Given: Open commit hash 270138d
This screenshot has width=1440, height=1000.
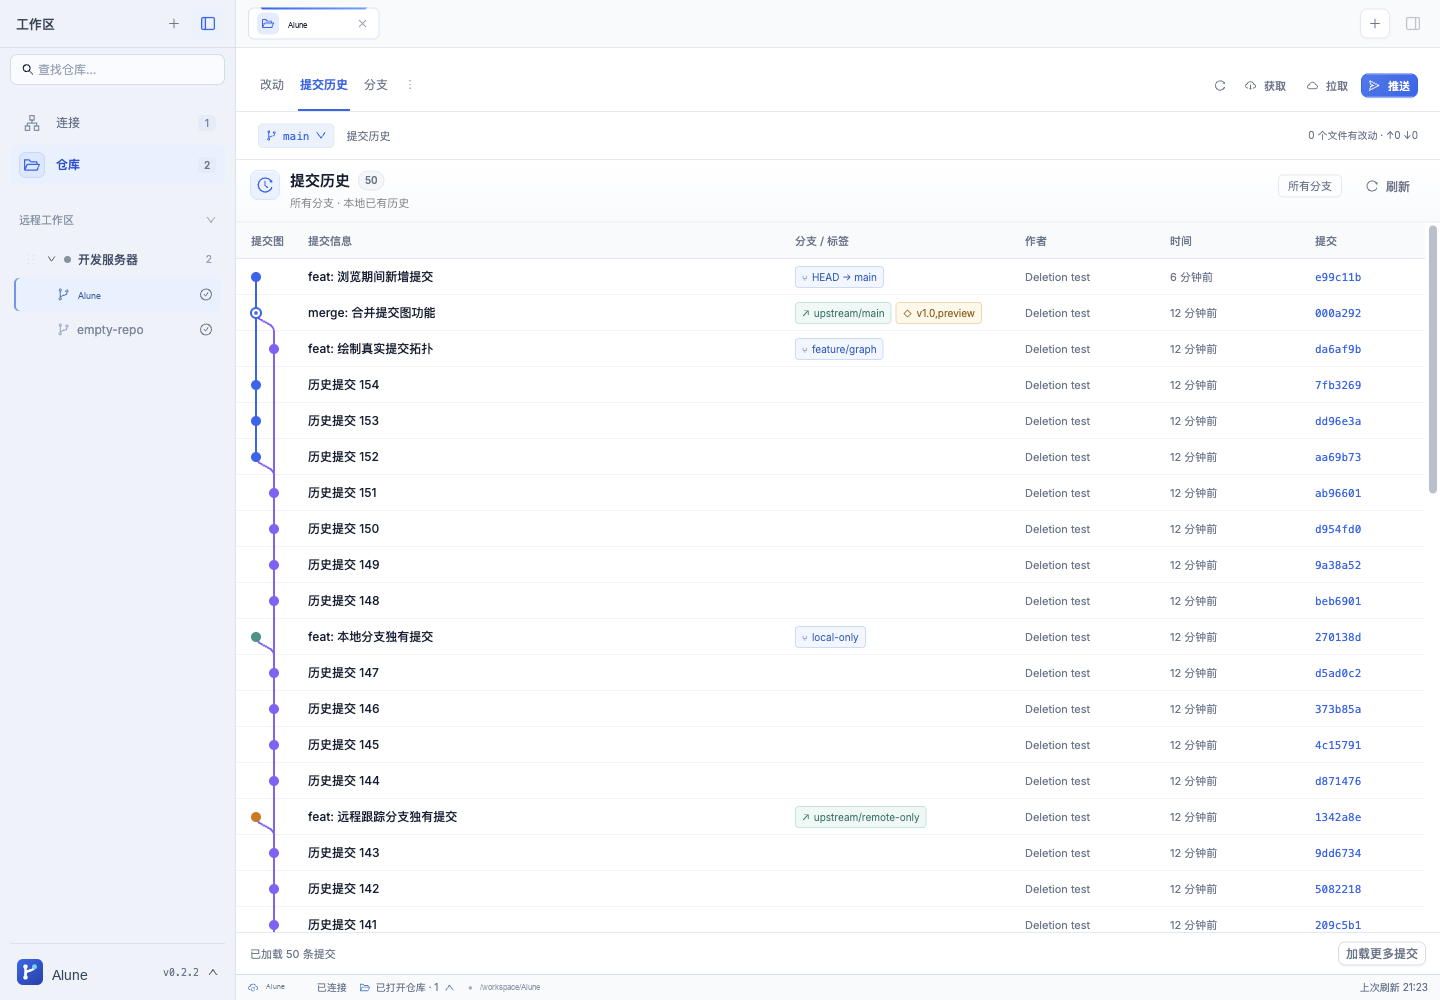Looking at the screenshot, I should 1338,637.
